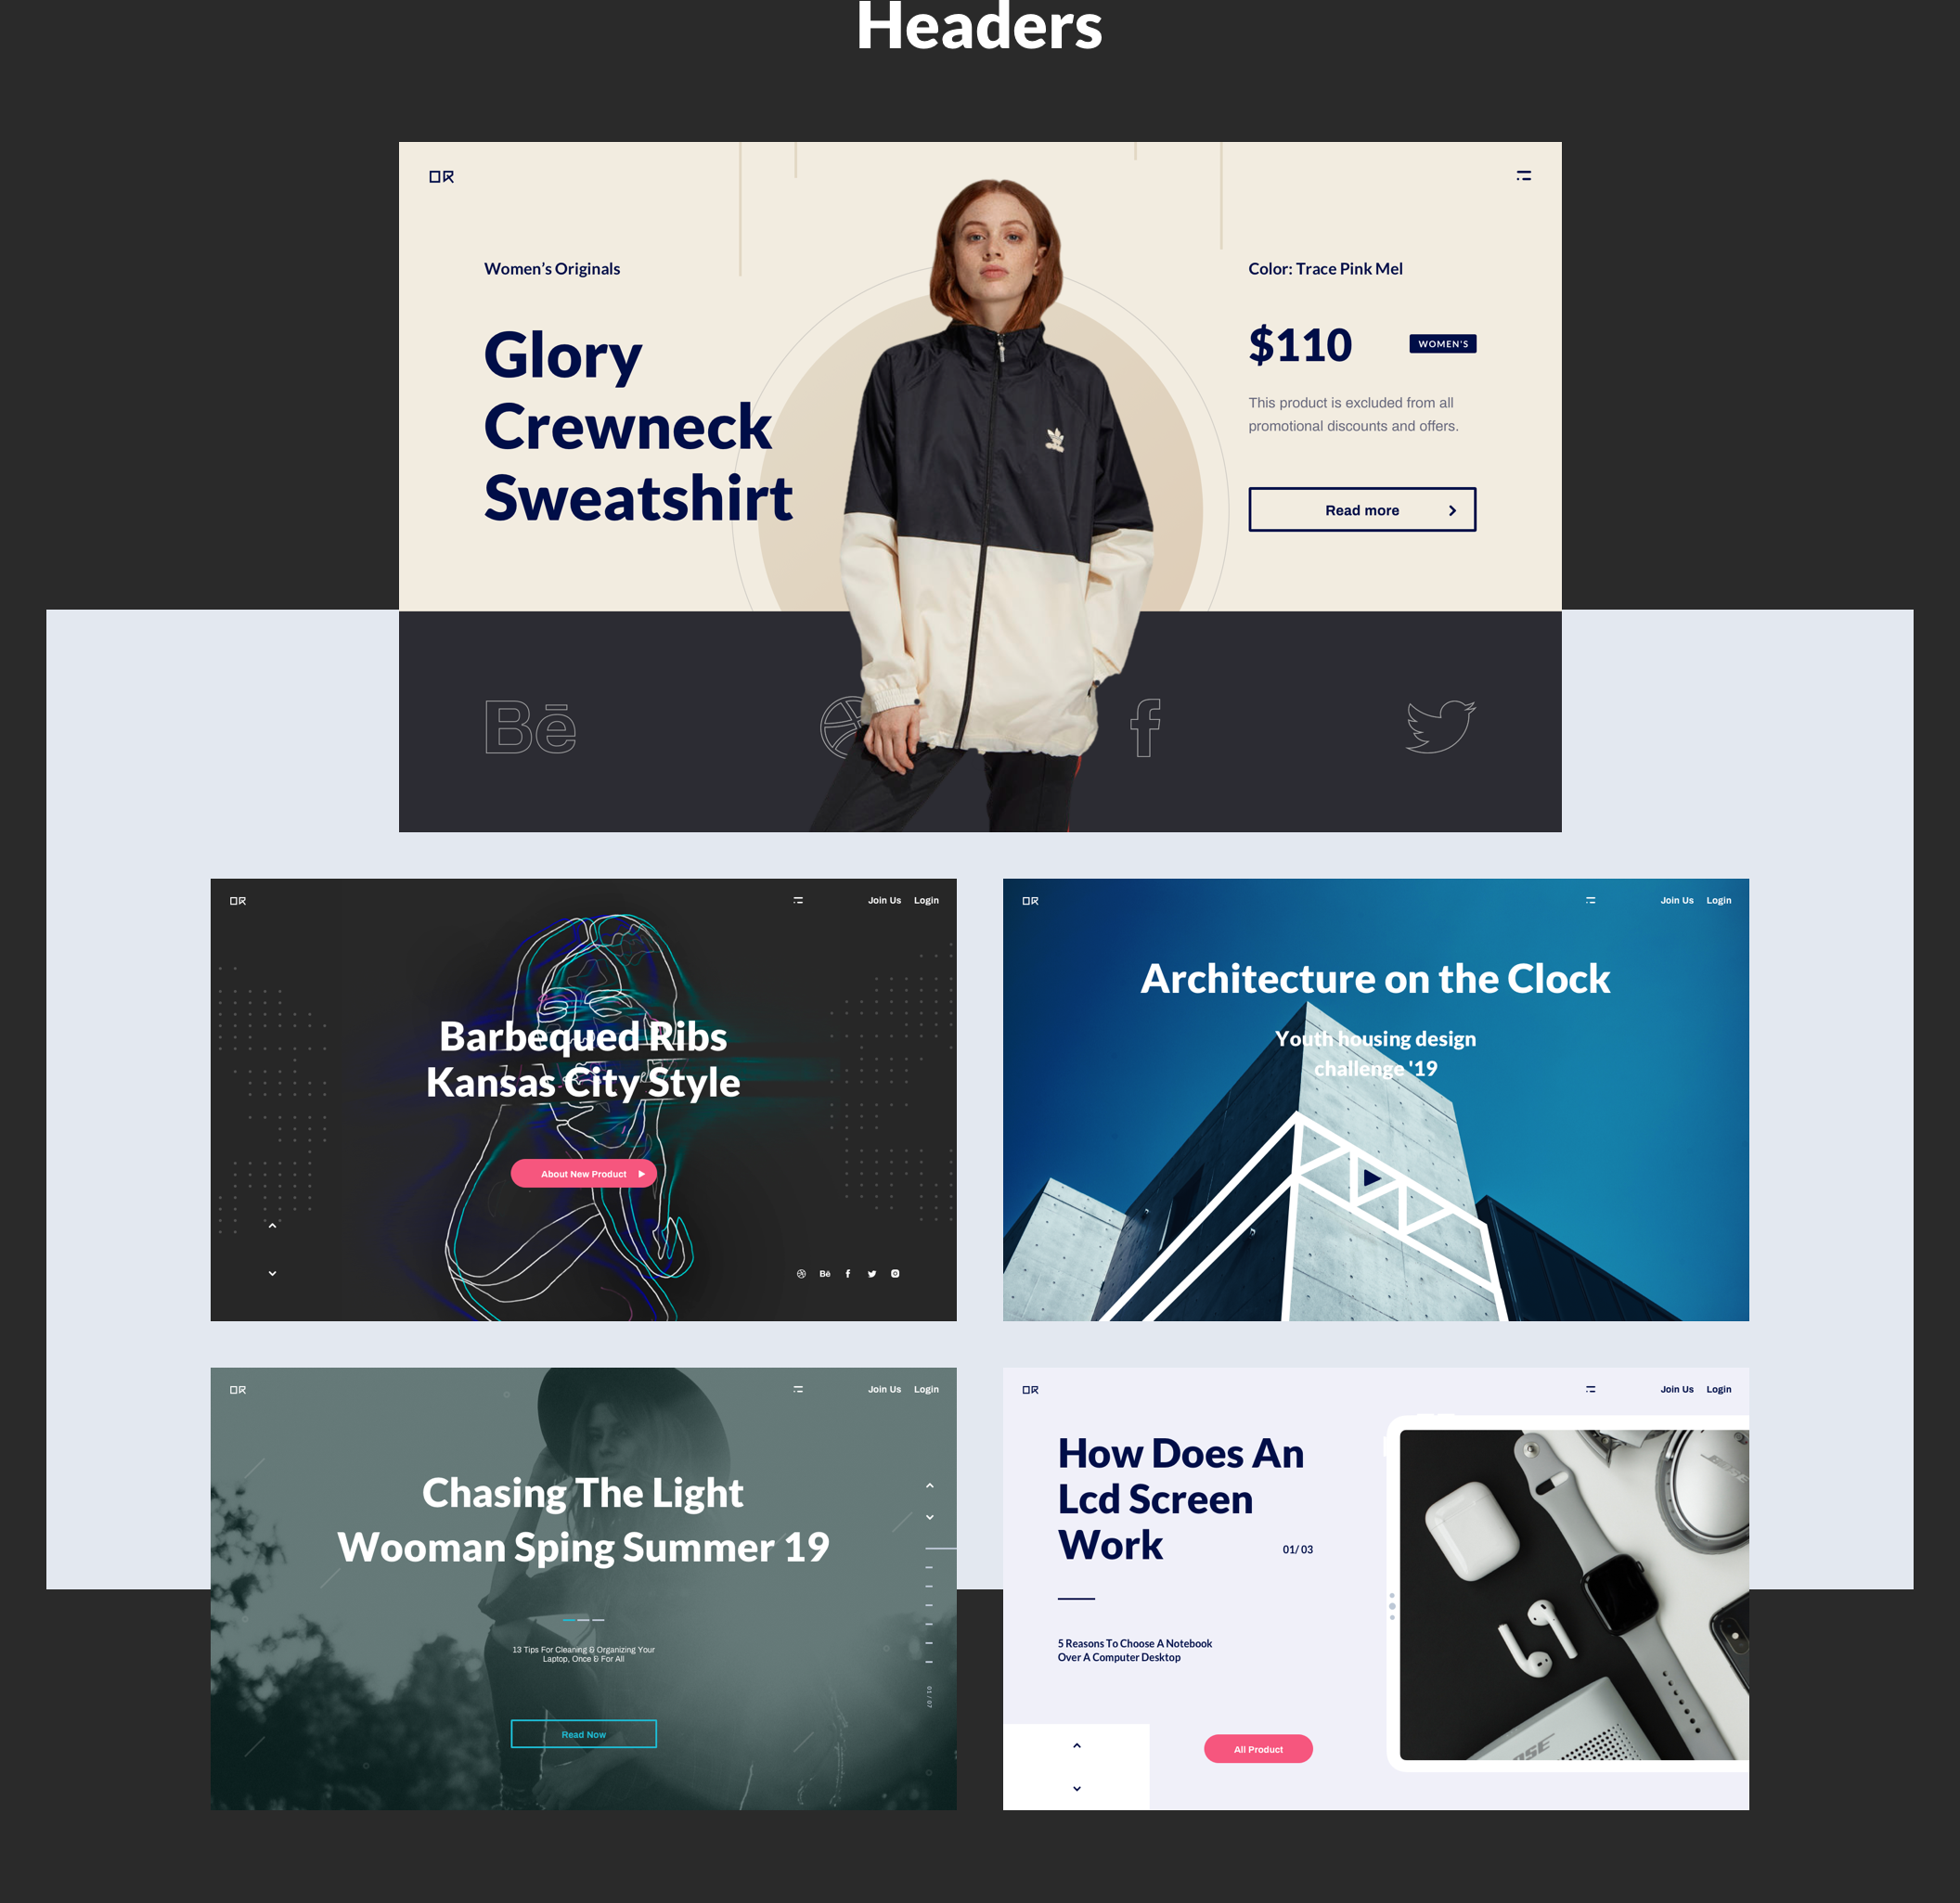Click the hamburger menu icon top-right

[1524, 175]
